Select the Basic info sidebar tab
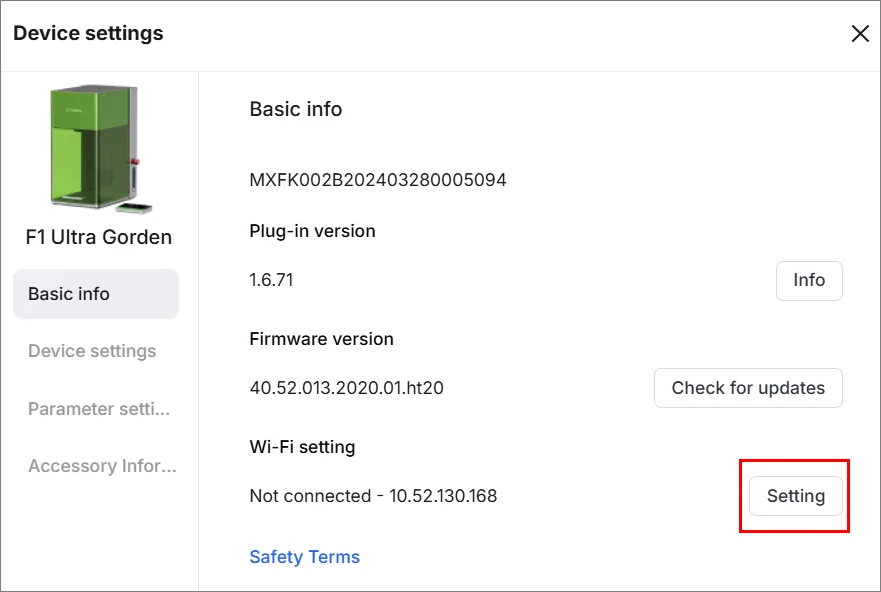The width and height of the screenshot is (881, 592). pos(96,294)
